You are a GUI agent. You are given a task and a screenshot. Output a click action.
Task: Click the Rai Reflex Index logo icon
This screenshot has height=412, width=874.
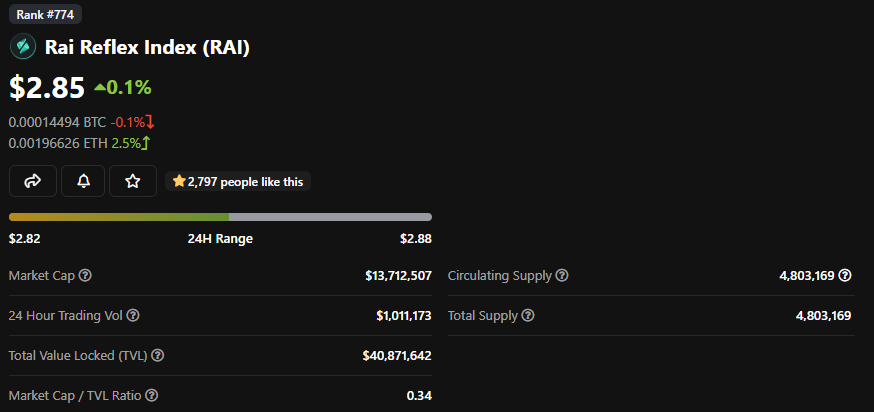coord(22,47)
